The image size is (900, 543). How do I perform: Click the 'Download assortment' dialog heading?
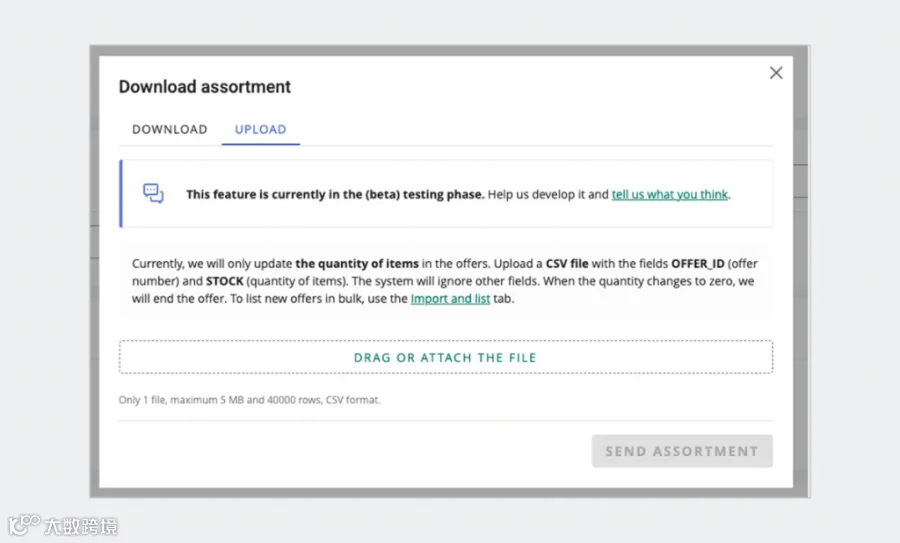click(205, 87)
